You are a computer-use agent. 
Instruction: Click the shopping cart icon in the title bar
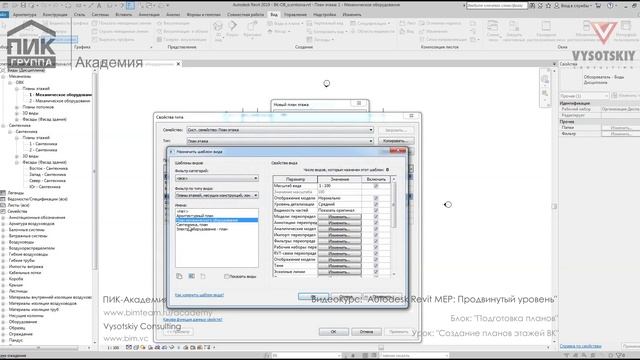(598, 5)
